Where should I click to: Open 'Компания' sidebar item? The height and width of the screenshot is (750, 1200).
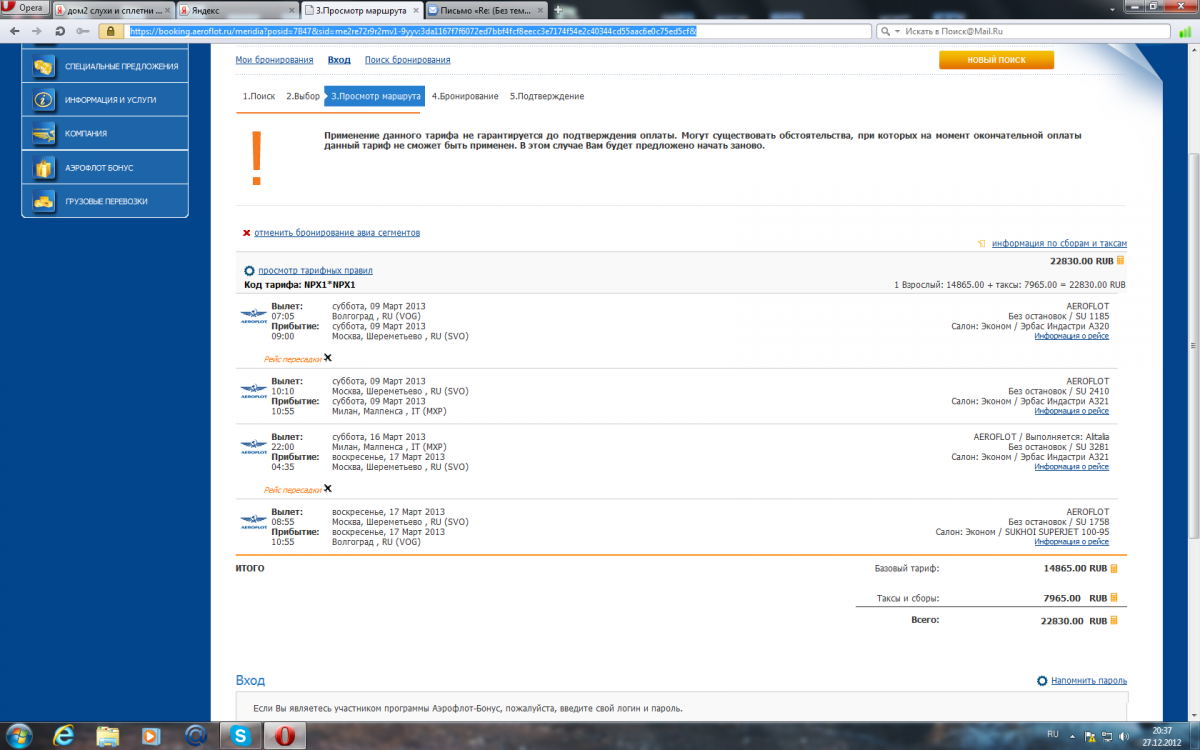pos(105,133)
